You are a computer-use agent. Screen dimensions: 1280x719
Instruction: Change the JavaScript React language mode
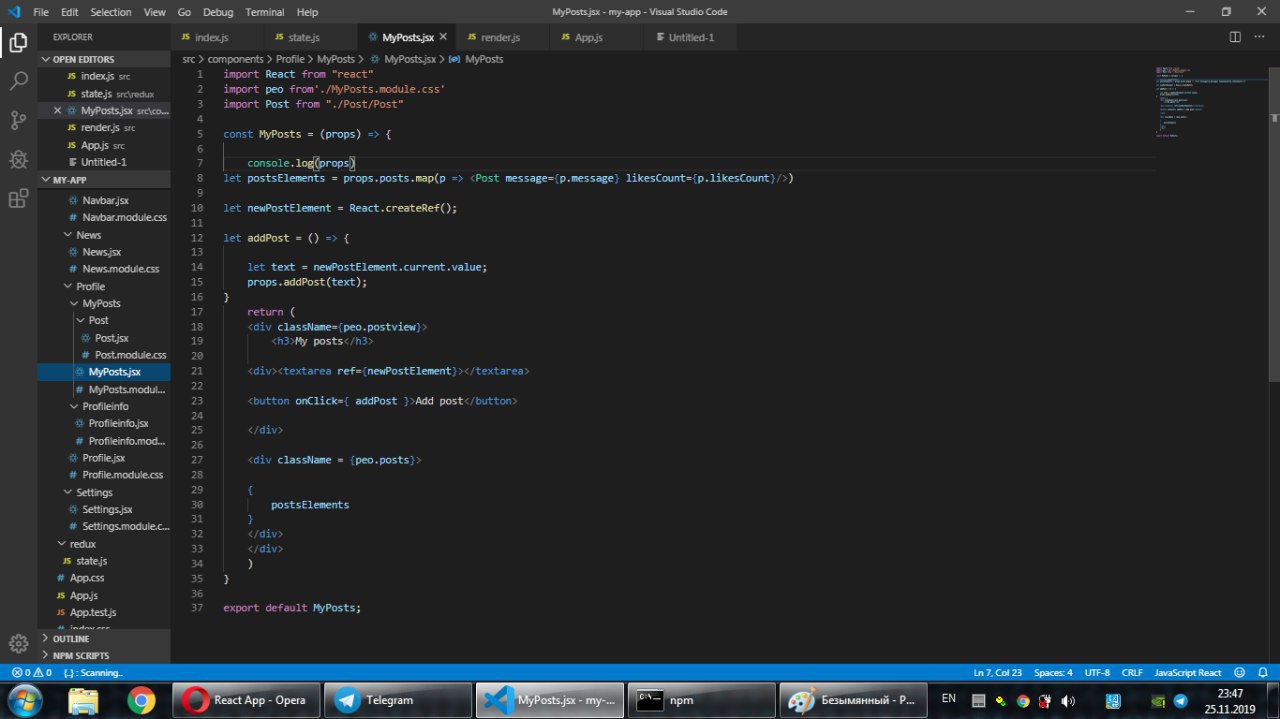coord(1188,673)
